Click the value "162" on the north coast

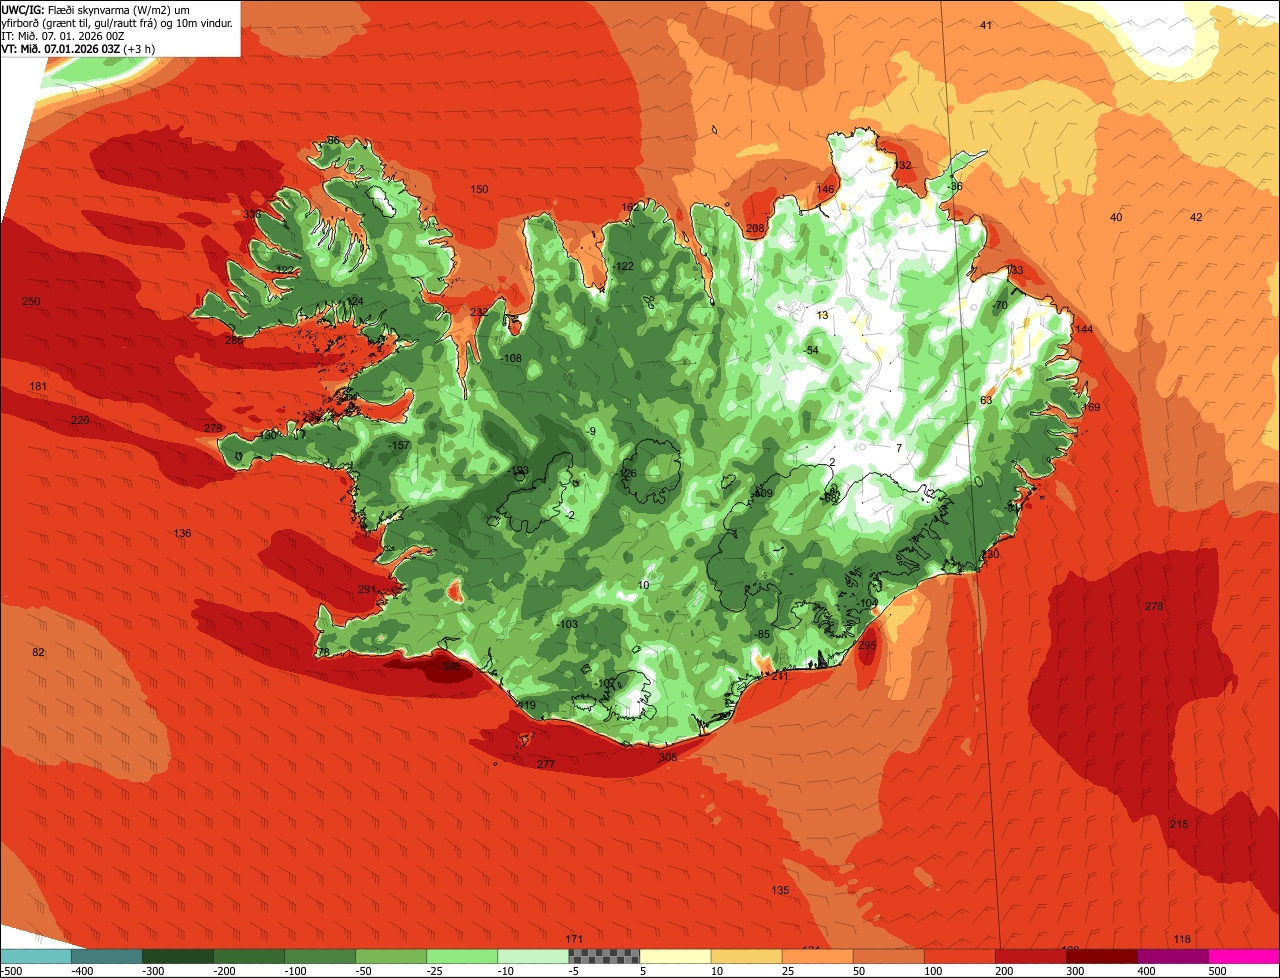coord(630,207)
